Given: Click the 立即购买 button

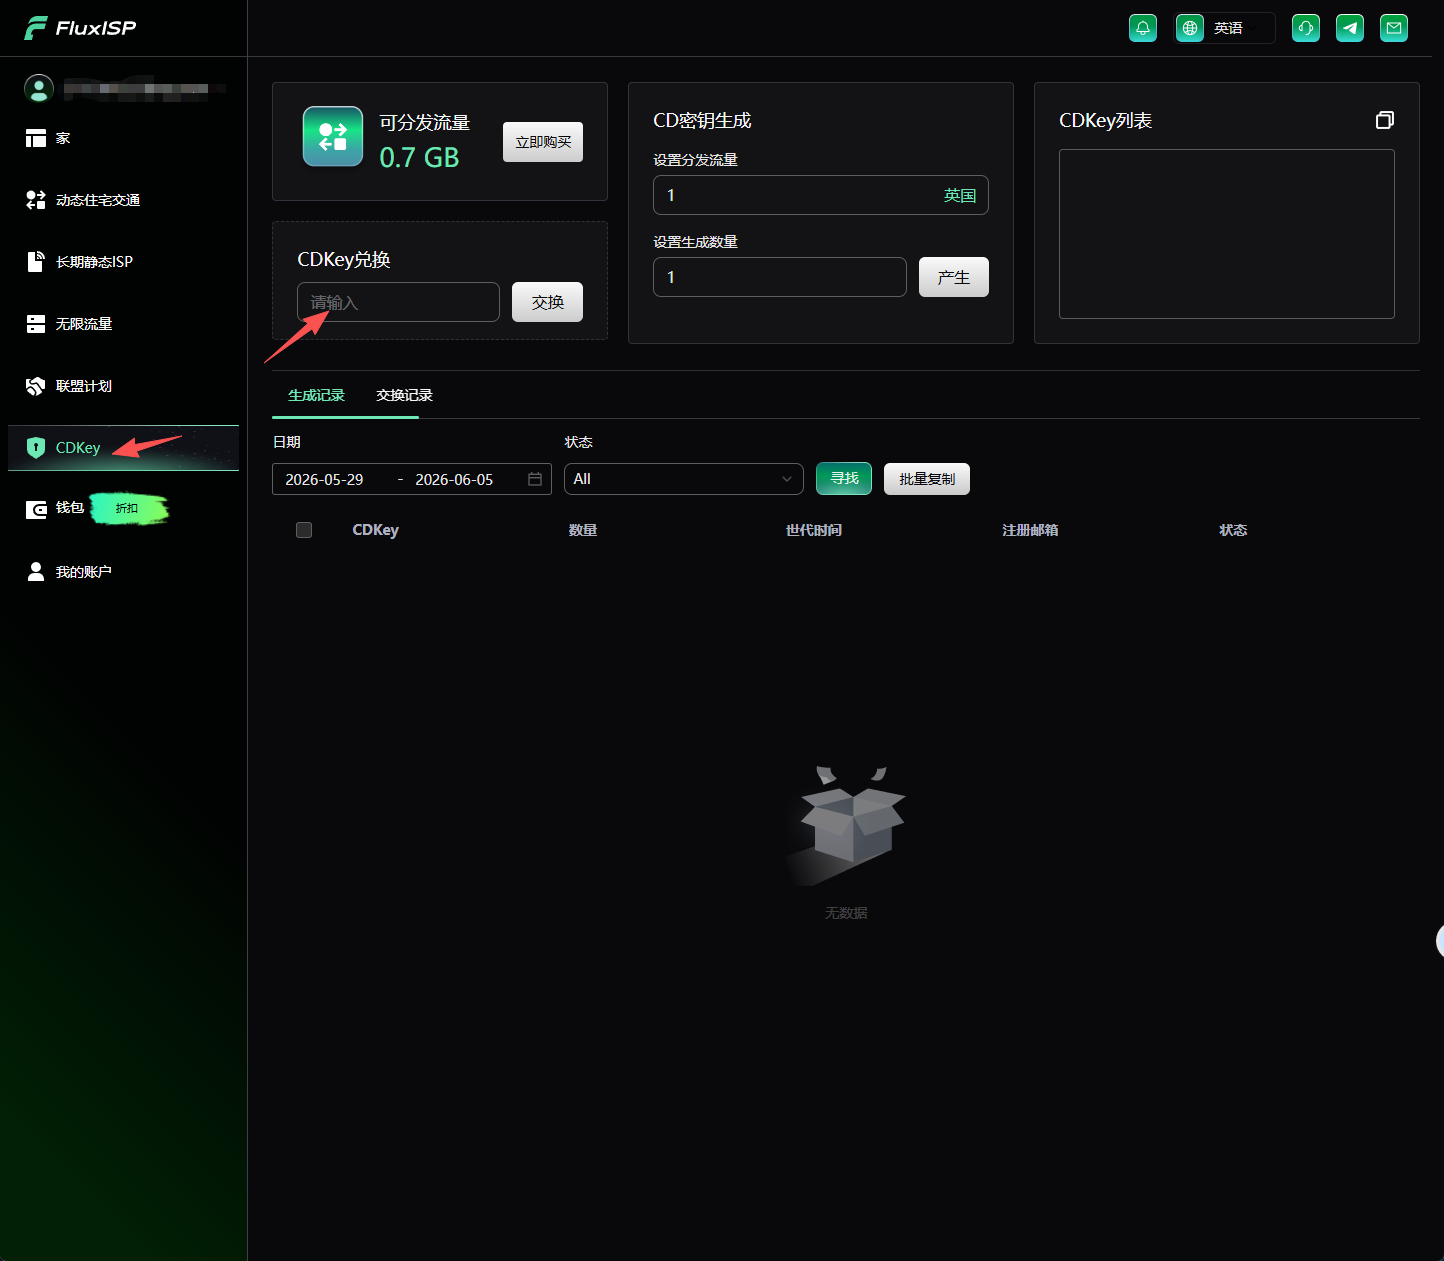Looking at the screenshot, I should (x=543, y=142).
